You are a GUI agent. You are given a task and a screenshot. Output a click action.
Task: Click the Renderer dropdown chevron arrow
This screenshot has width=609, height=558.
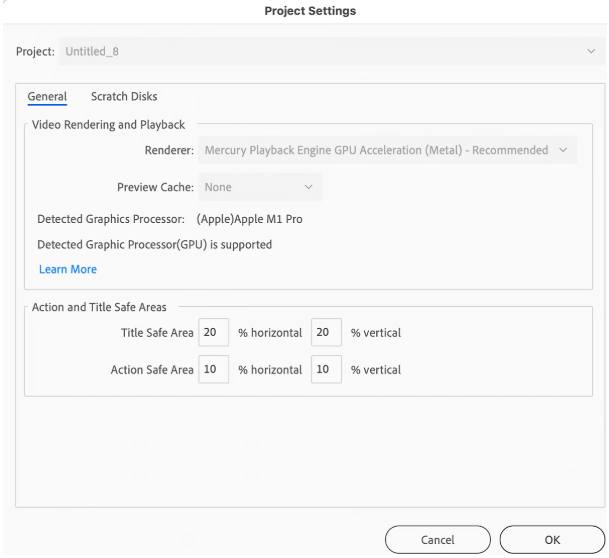(x=563, y=150)
